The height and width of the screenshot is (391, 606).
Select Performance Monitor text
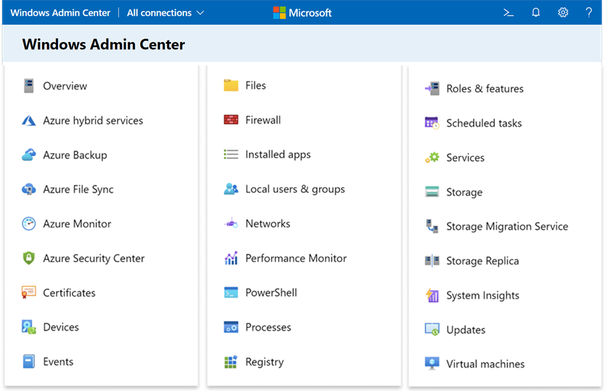[x=296, y=258]
